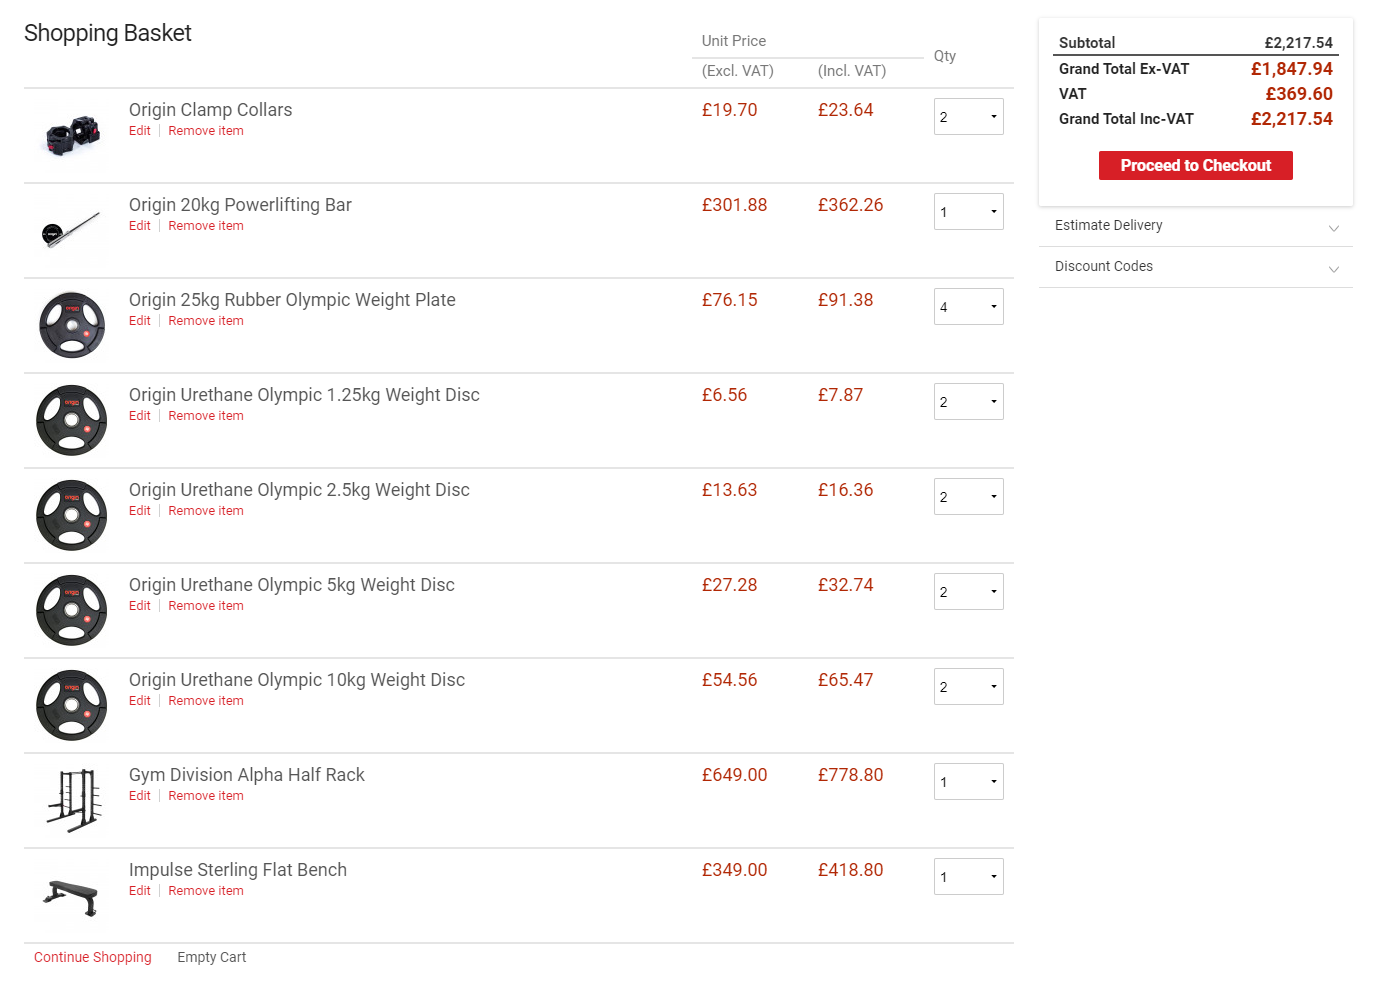Open the Origin 20kg Powerlifting Bar thumbnail

coord(72,231)
